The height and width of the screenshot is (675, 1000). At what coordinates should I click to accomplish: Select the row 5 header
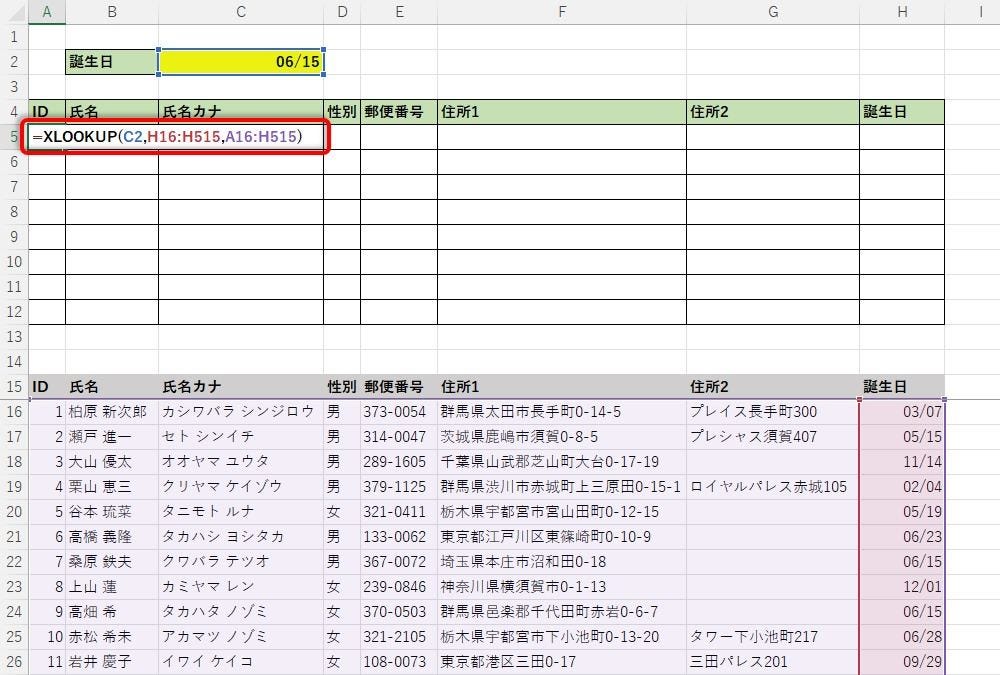pos(14,137)
